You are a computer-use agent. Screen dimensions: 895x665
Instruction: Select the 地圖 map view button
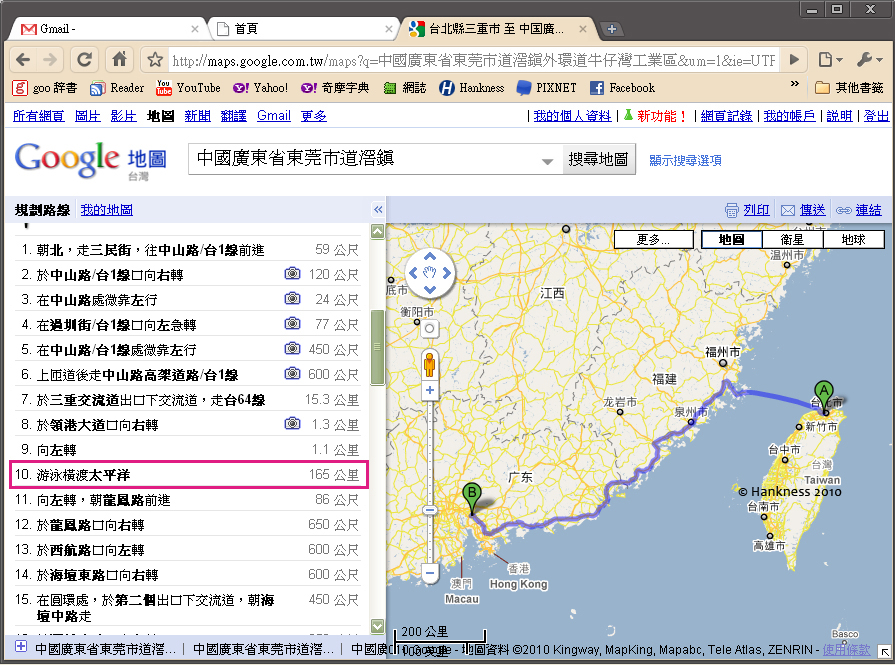click(x=732, y=240)
